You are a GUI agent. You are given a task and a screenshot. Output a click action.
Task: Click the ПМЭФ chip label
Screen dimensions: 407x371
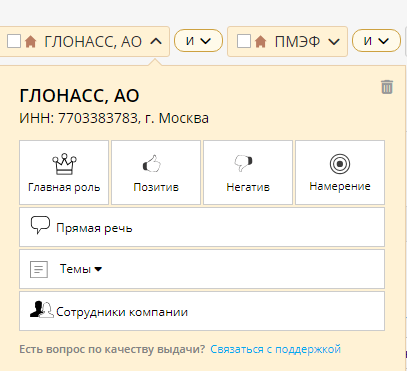coord(297,42)
